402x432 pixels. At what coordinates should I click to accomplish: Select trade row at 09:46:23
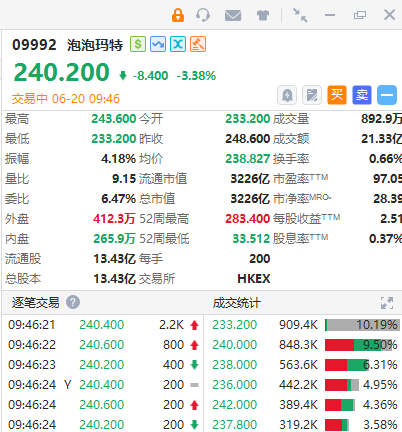103,365
